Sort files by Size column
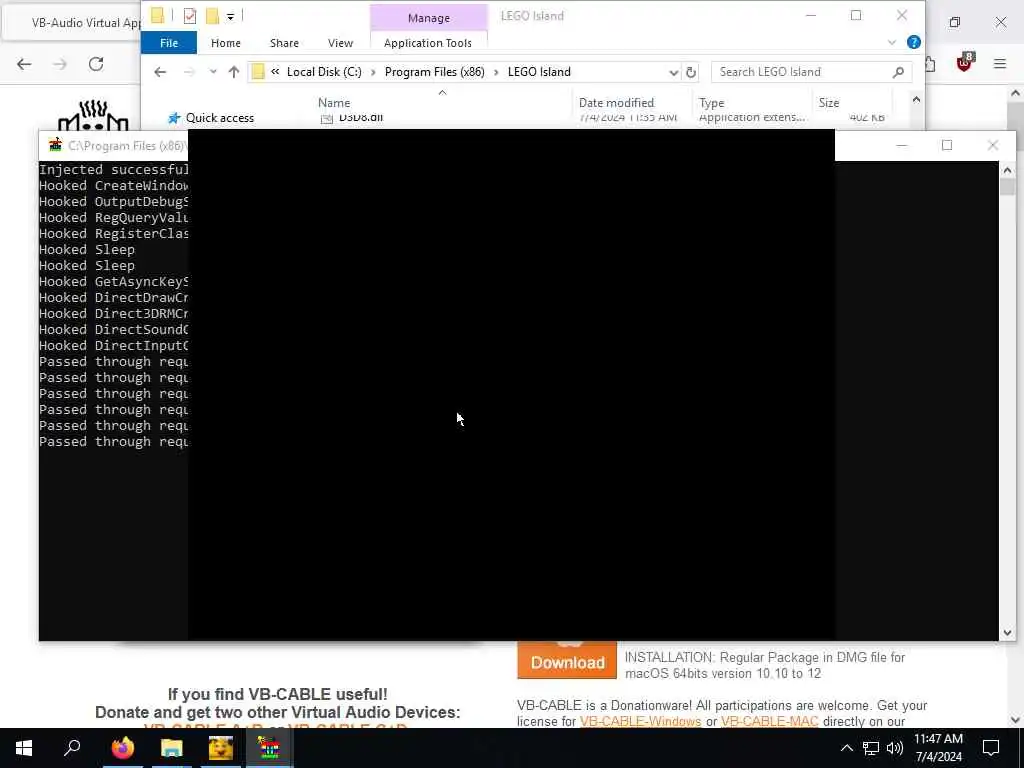 coord(829,103)
